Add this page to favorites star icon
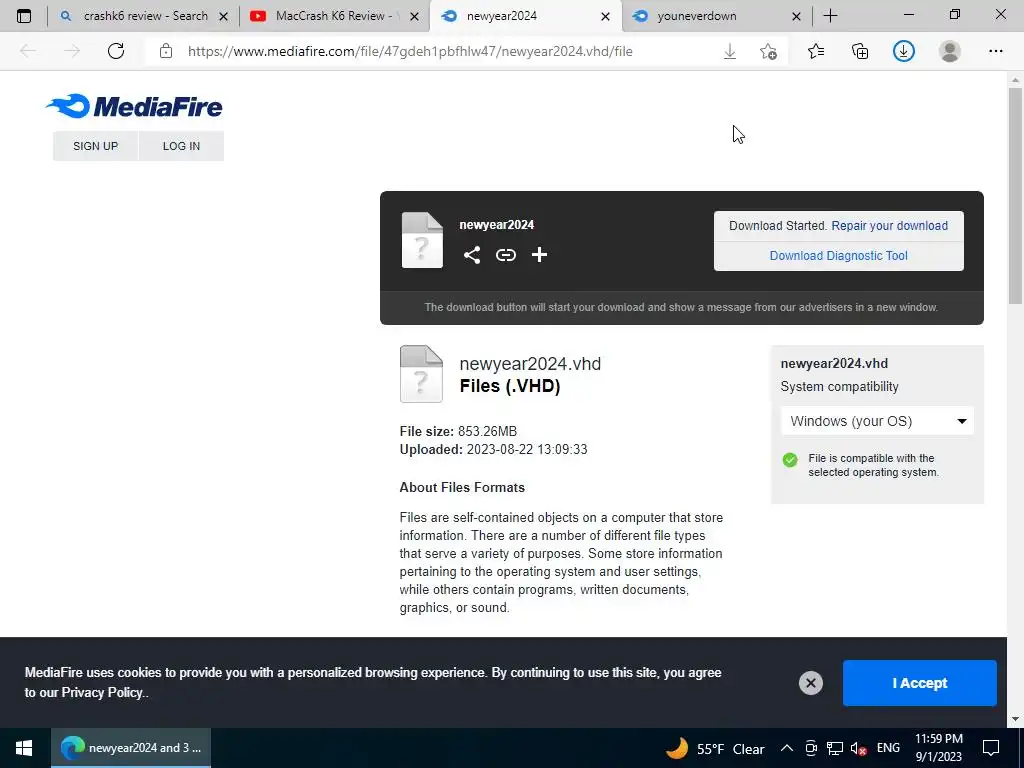1024x768 pixels. (x=769, y=52)
